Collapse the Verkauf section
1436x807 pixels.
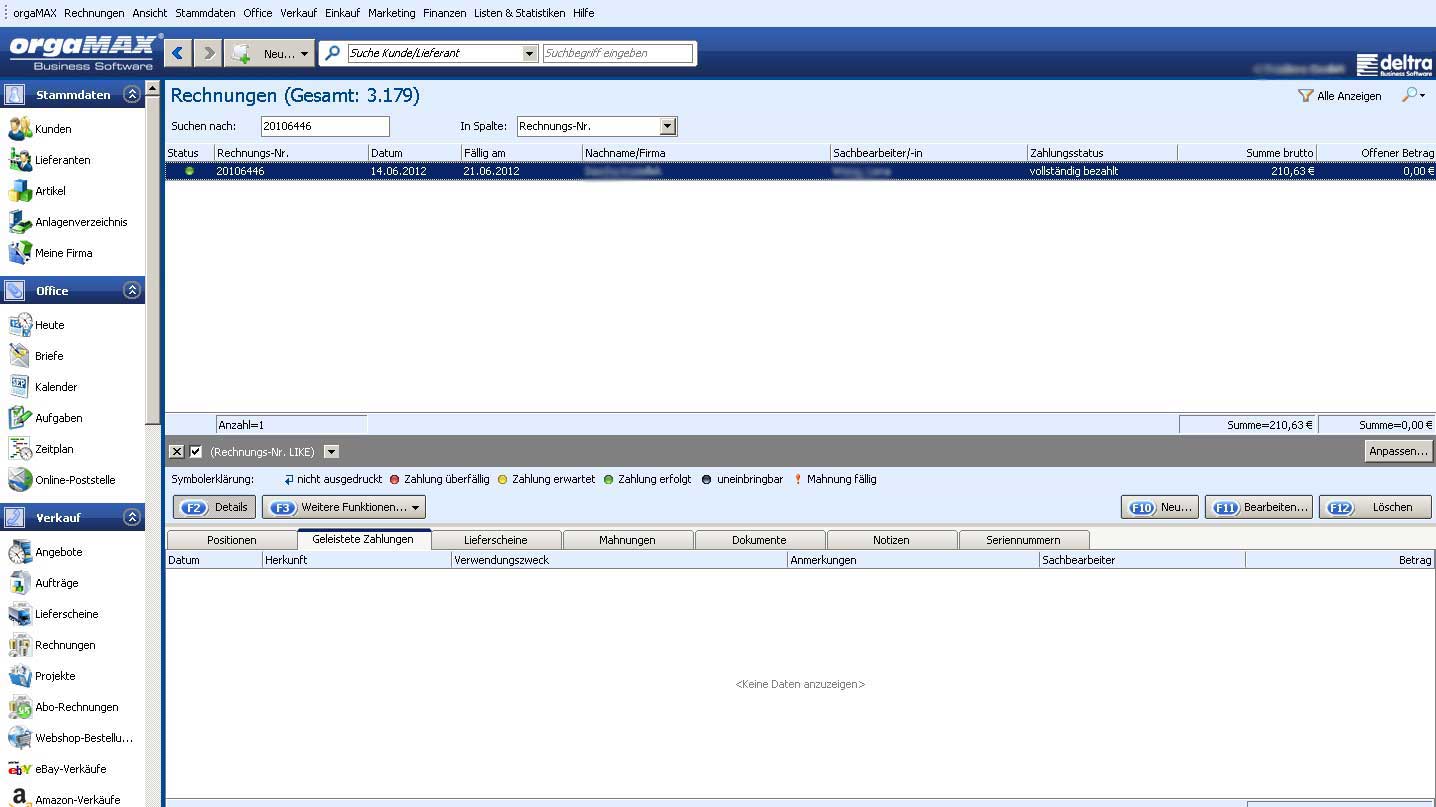point(131,518)
